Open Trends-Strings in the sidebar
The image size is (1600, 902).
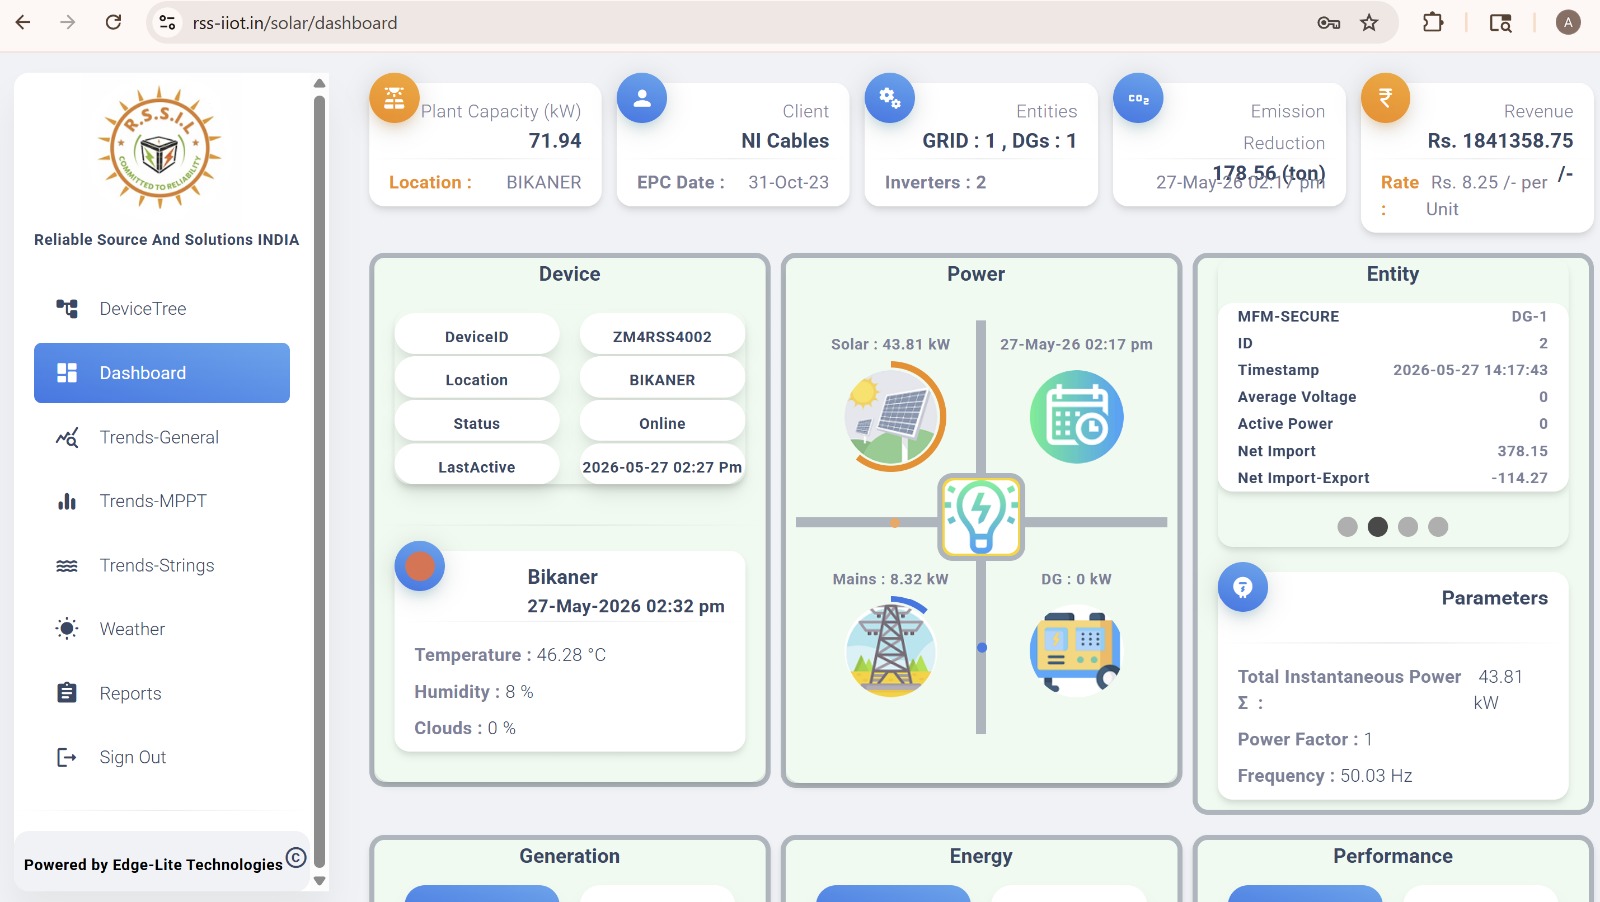tap(162, 565)
